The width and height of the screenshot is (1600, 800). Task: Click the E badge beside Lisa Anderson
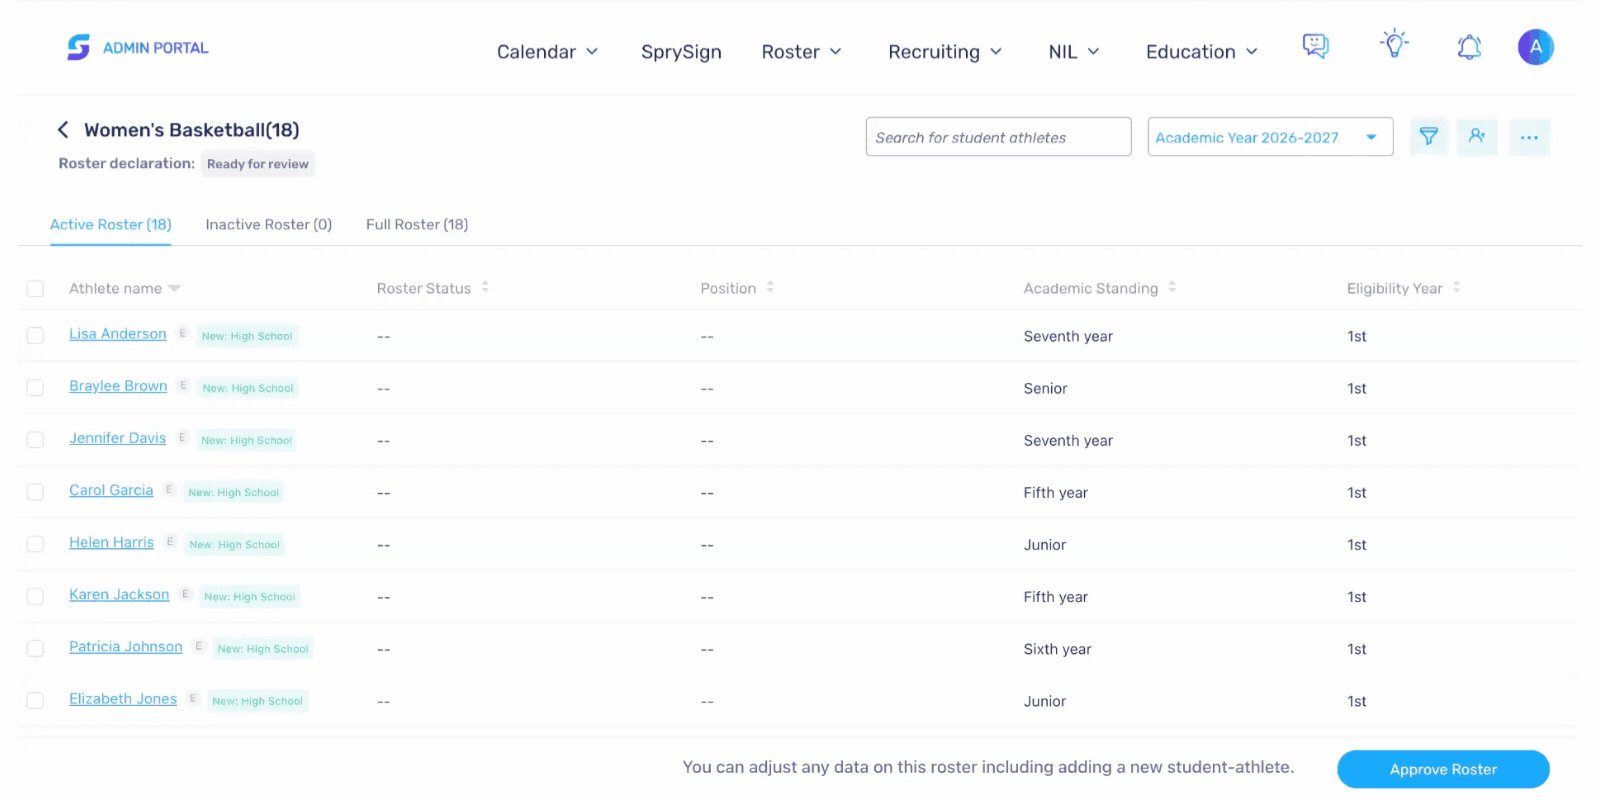click(x=182, y=333)
